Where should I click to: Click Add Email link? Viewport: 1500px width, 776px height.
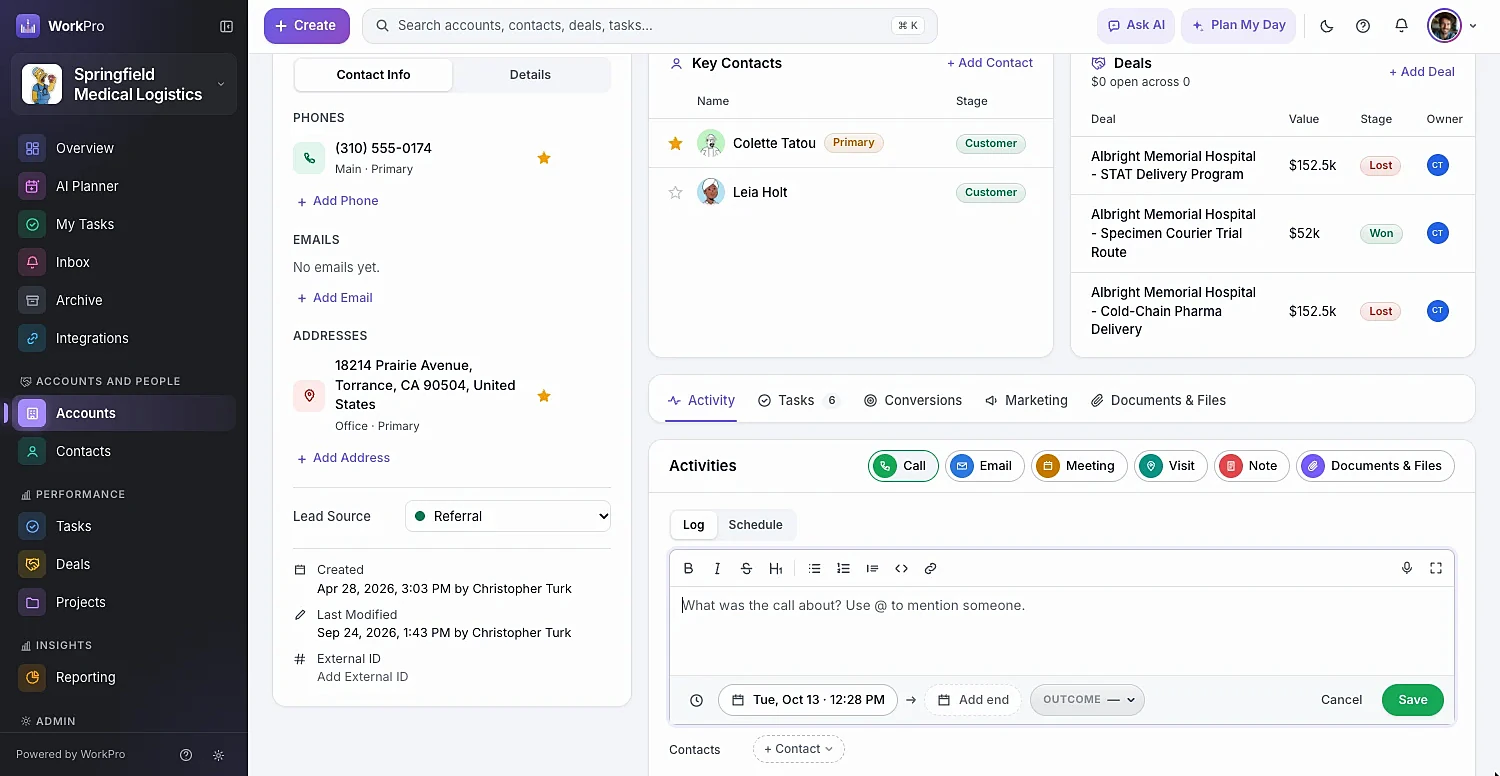335,298
